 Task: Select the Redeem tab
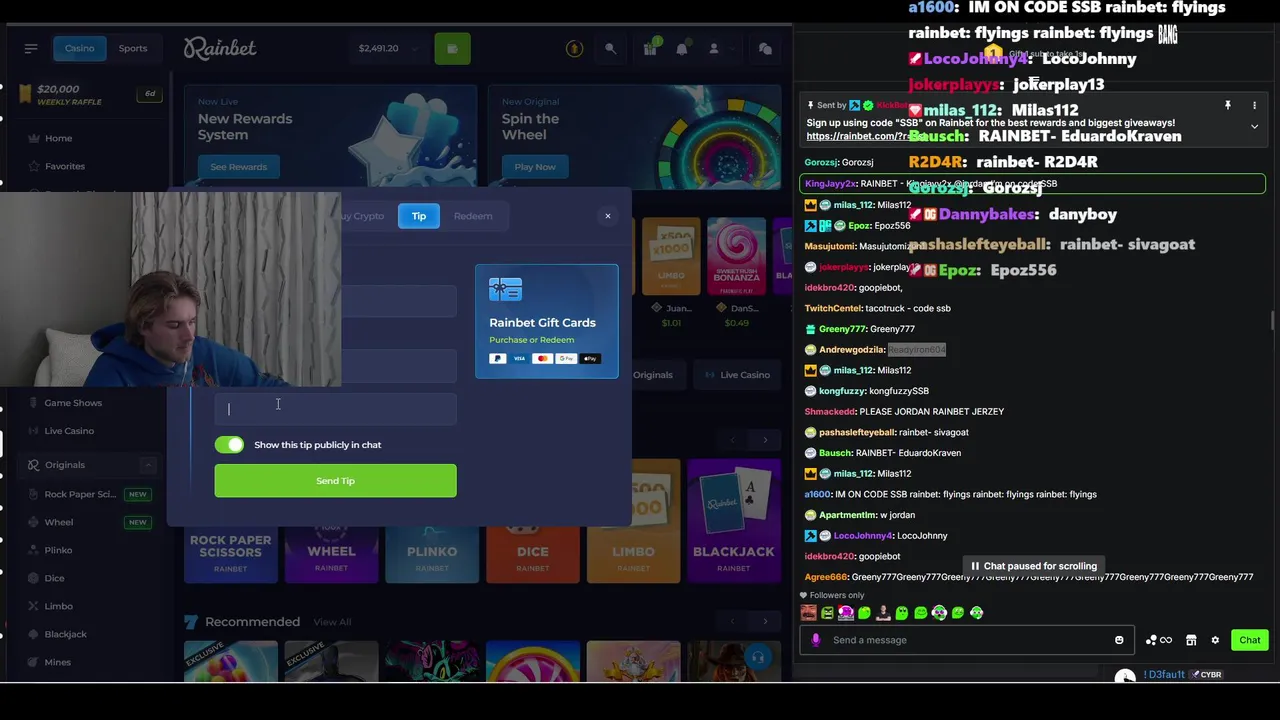pyautogui.click(x=473, y=216)
